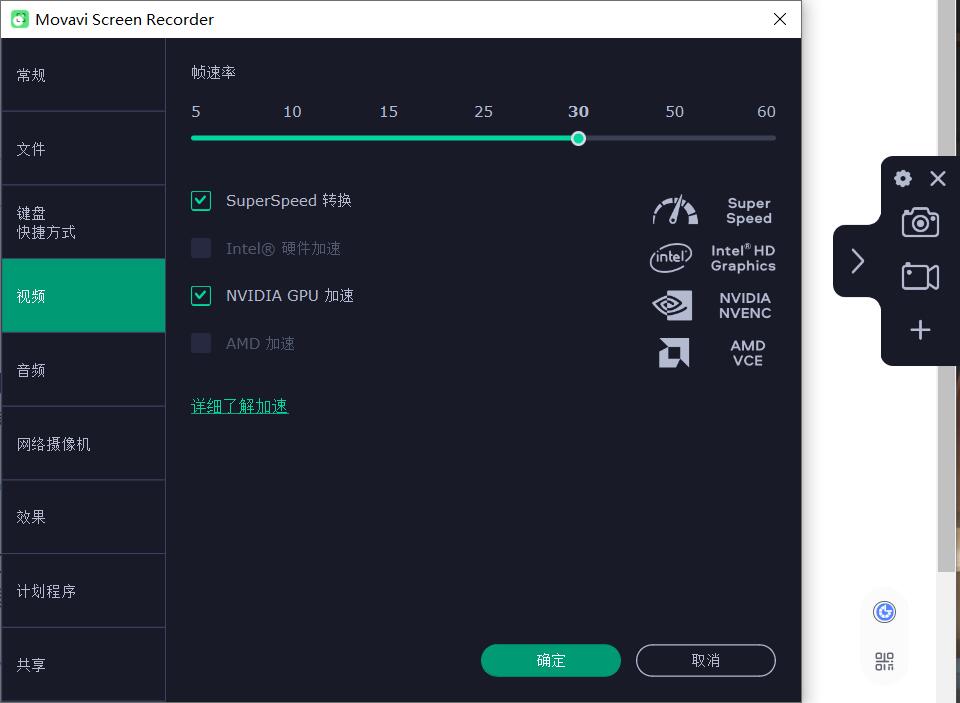Click the 25 frame rate label
960x703 pixels.
[483, 111]
